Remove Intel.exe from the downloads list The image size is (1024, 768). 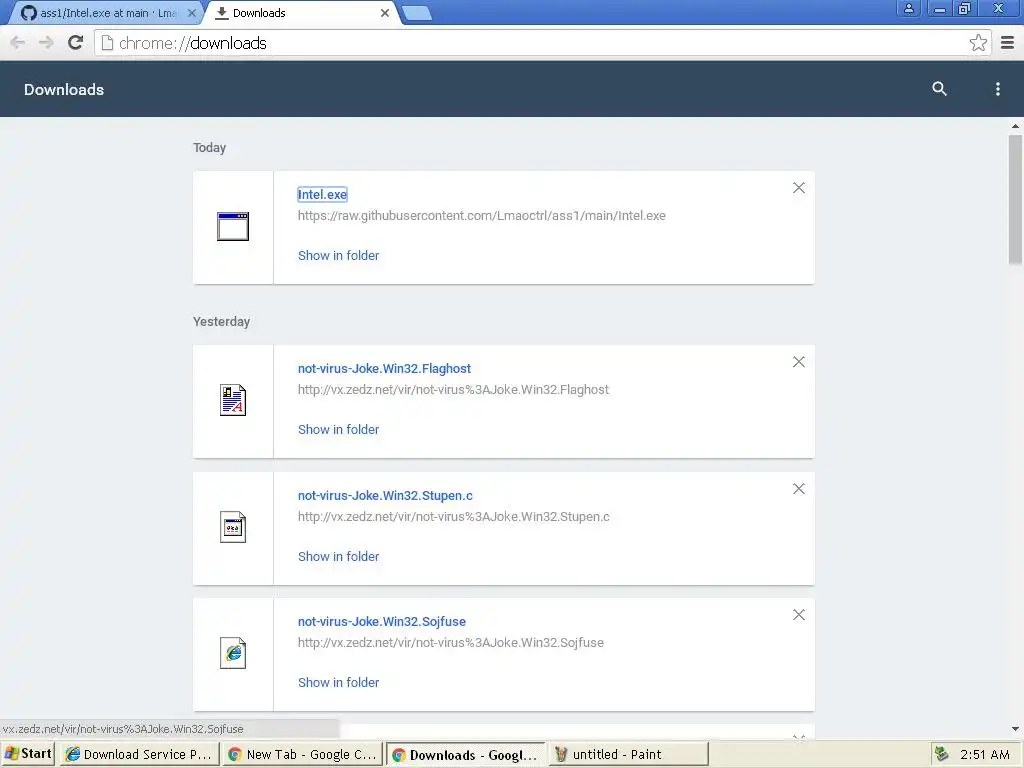point(799,188)
